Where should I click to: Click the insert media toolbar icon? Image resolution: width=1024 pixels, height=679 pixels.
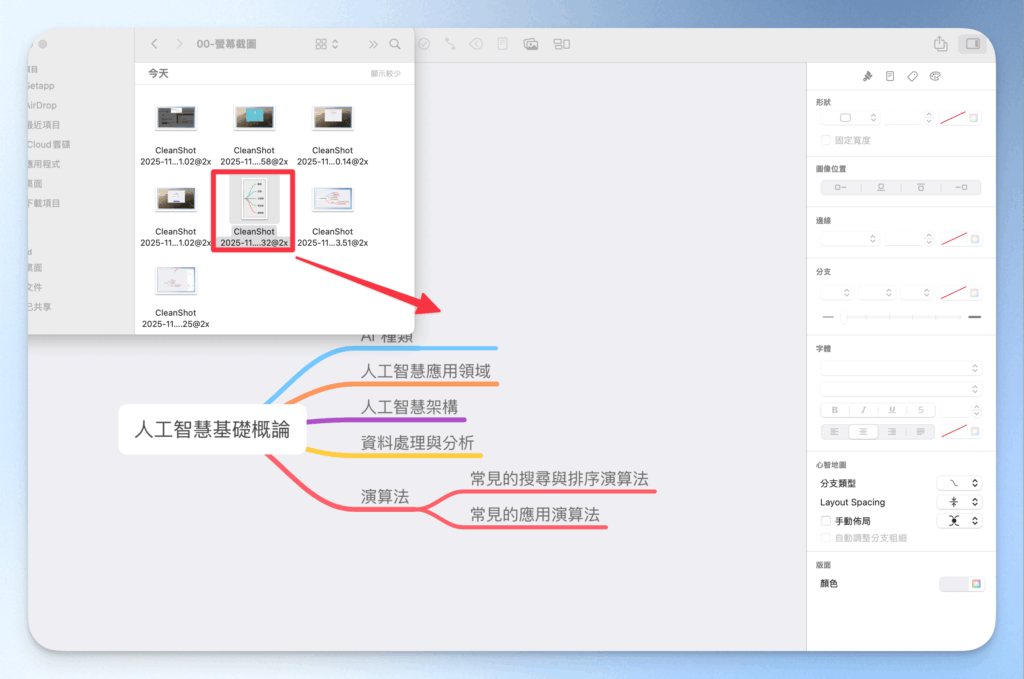pos(531,44)
